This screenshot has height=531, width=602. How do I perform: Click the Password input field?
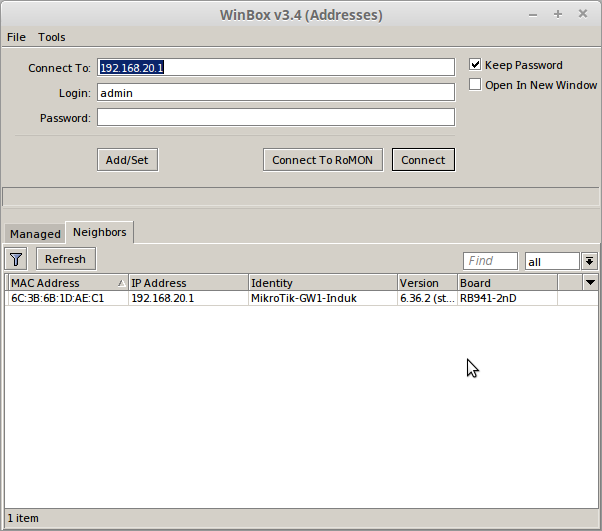tap(276, 117)
